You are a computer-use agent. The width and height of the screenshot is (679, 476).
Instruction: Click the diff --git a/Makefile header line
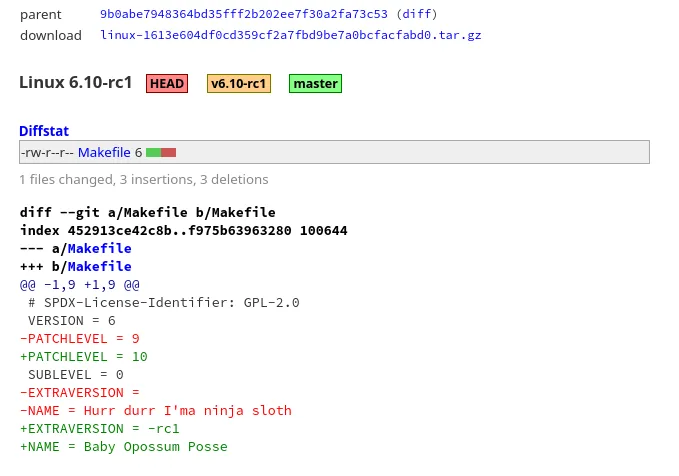point(148,213)
